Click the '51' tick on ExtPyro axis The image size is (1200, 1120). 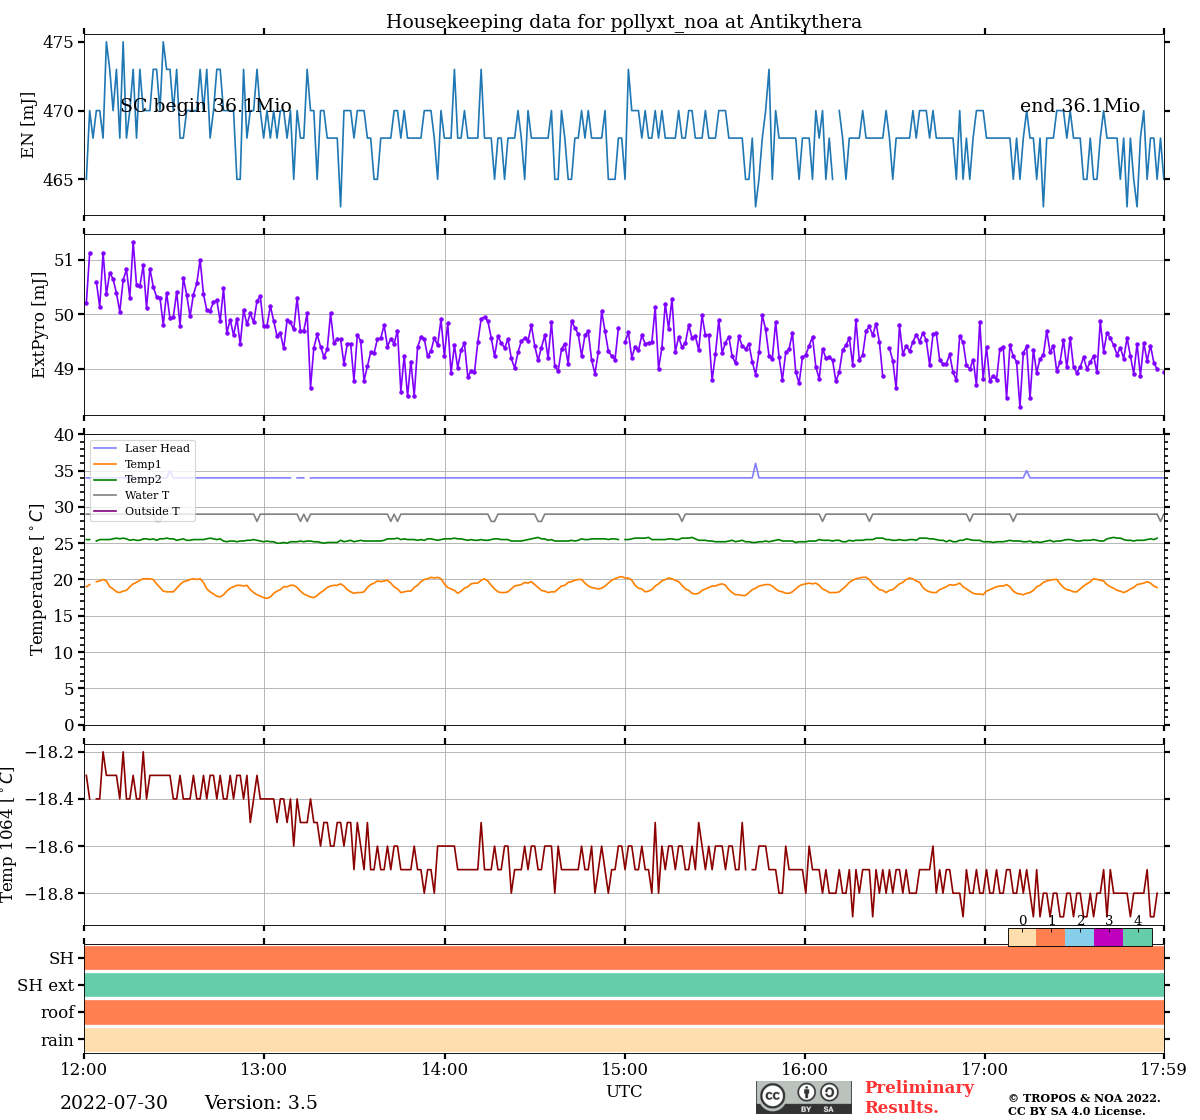[x=63, y=261]
